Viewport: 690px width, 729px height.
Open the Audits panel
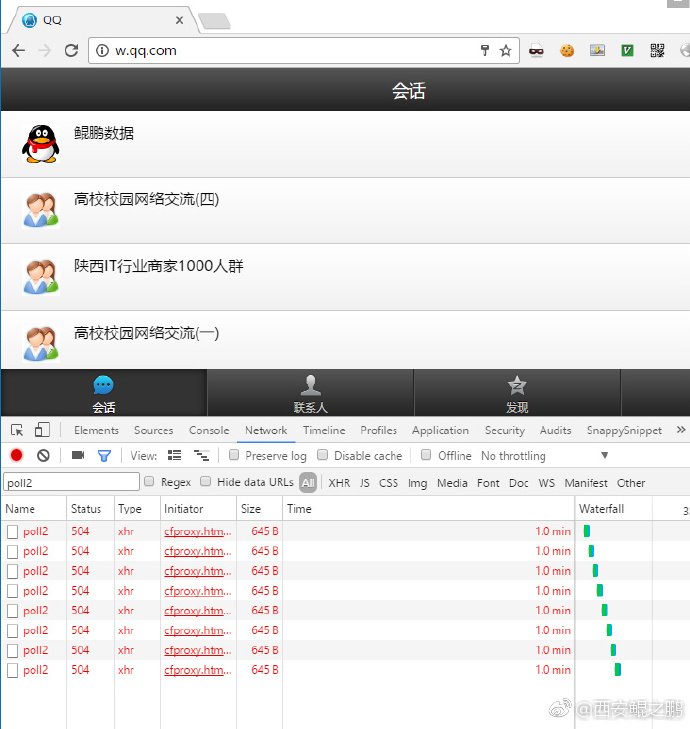tap(555, 431)
